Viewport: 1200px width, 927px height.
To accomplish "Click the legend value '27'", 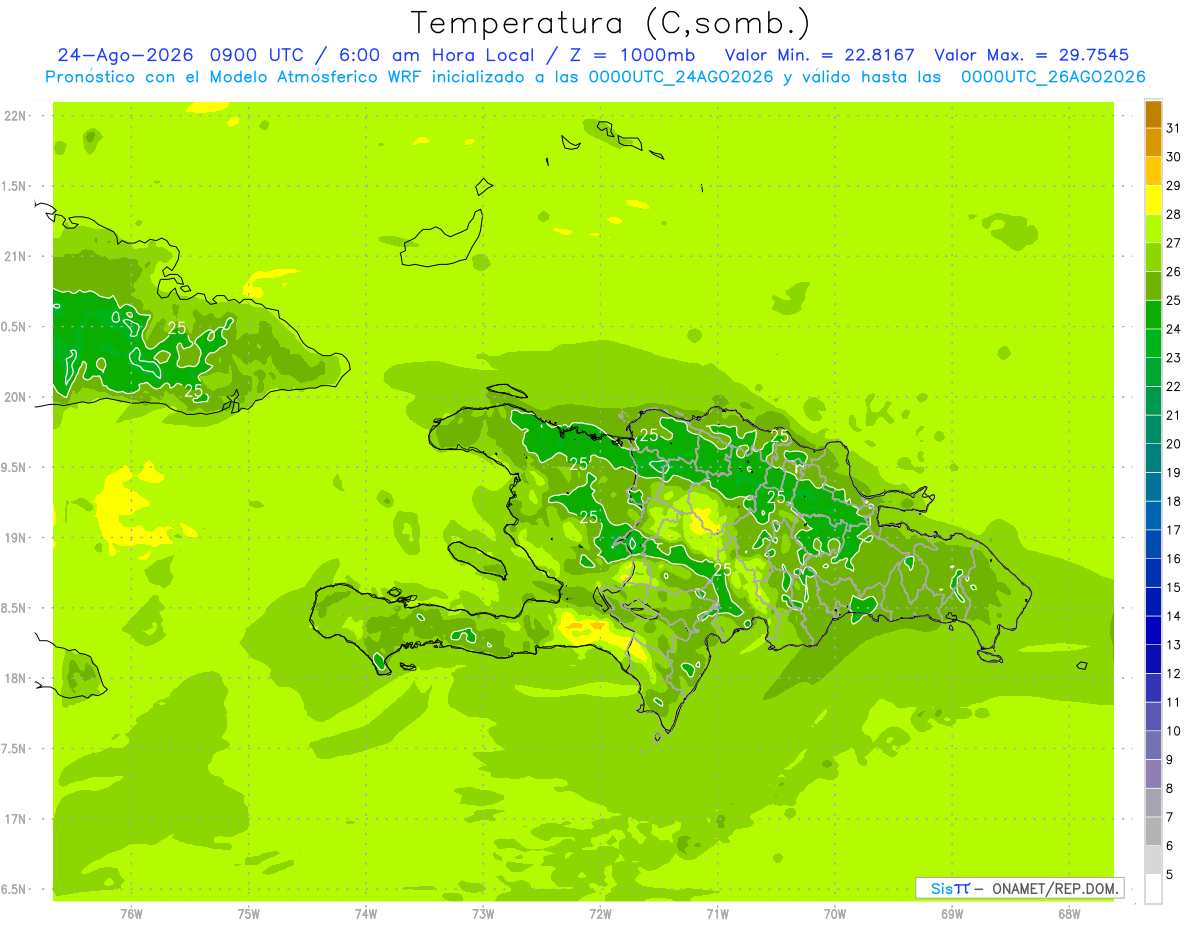I will (x=1173, y=243).
